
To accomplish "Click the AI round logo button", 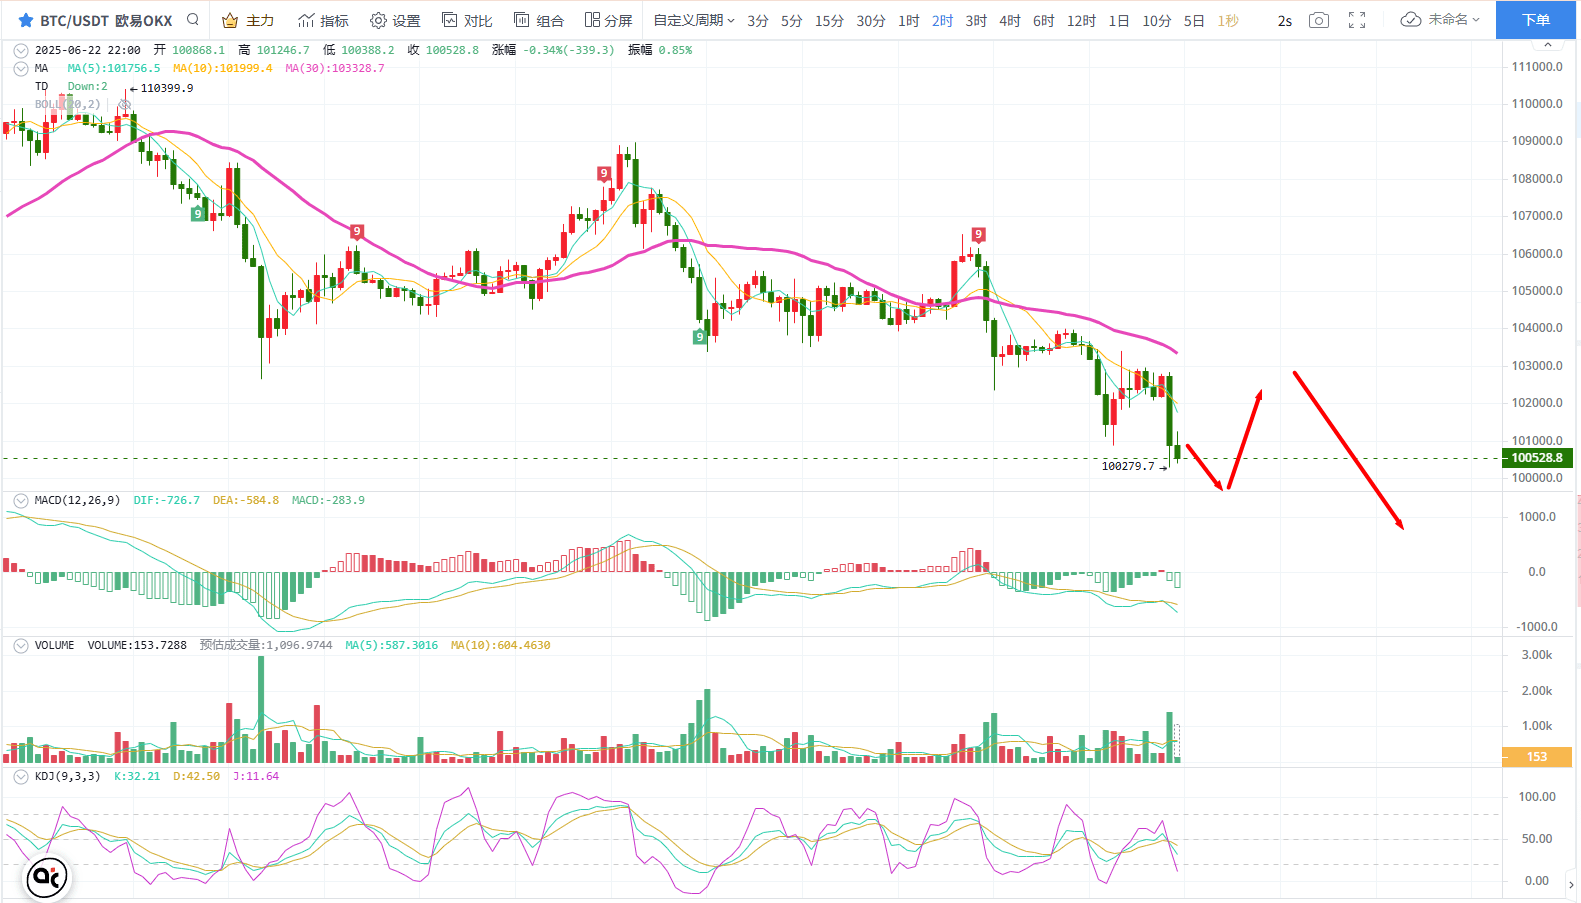I will point(47,877).
